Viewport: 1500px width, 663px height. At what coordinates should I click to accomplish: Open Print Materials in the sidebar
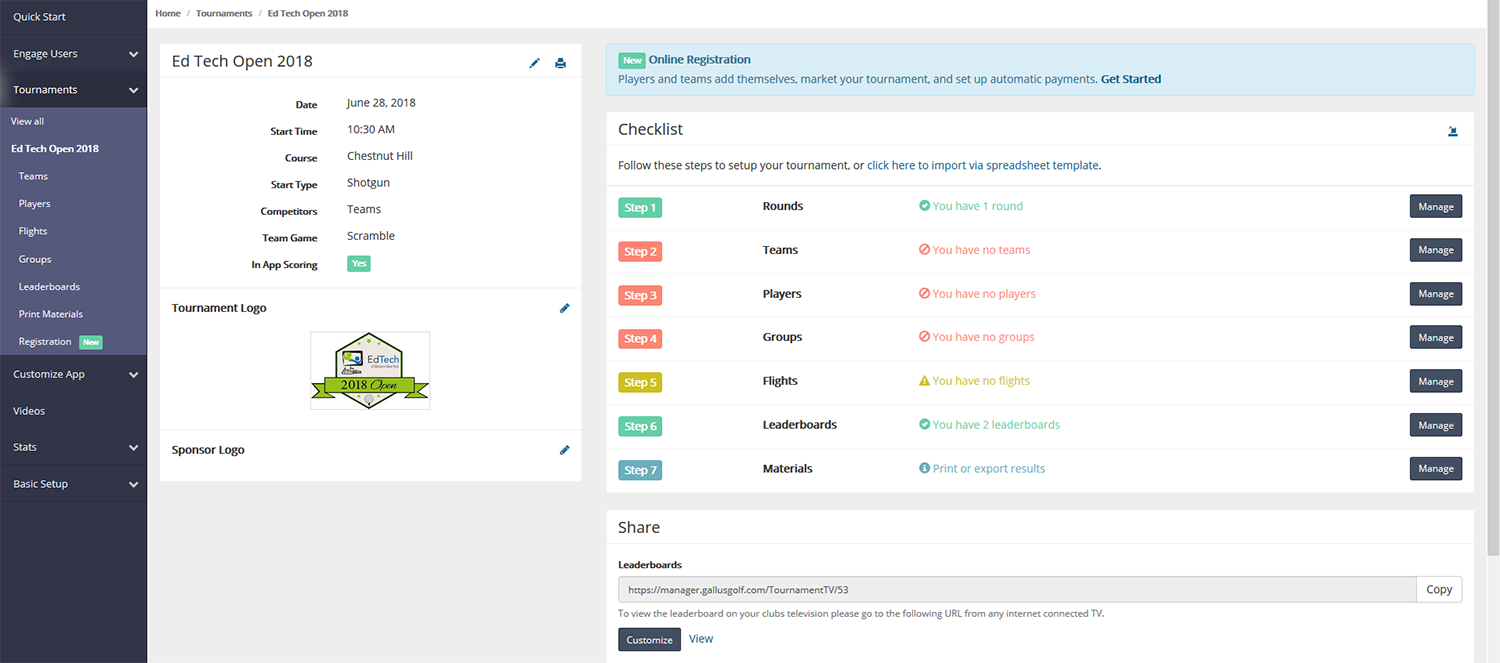(51, 314)
